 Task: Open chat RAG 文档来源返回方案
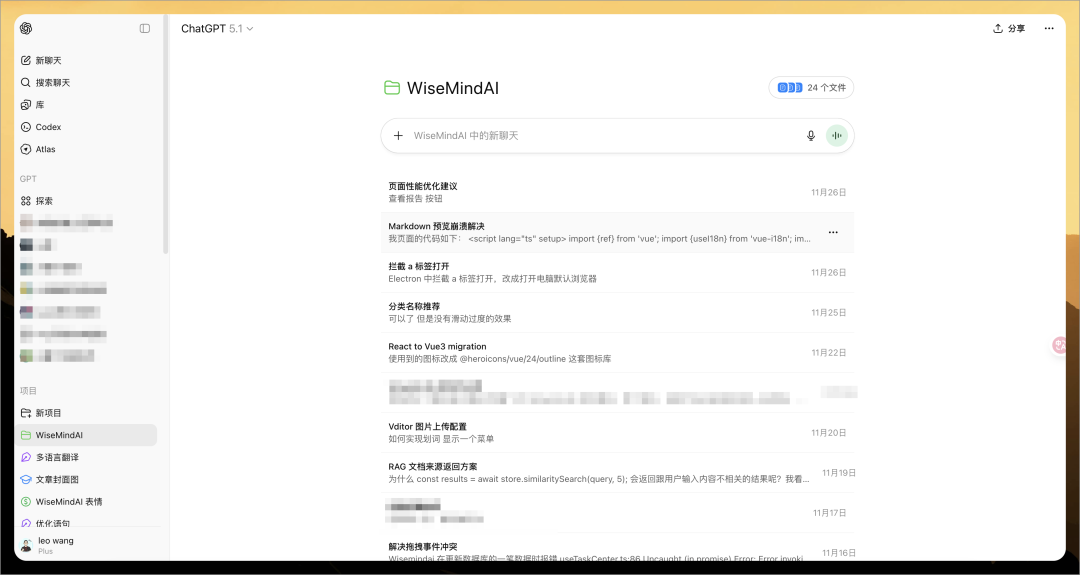click(x=617, y=472)
